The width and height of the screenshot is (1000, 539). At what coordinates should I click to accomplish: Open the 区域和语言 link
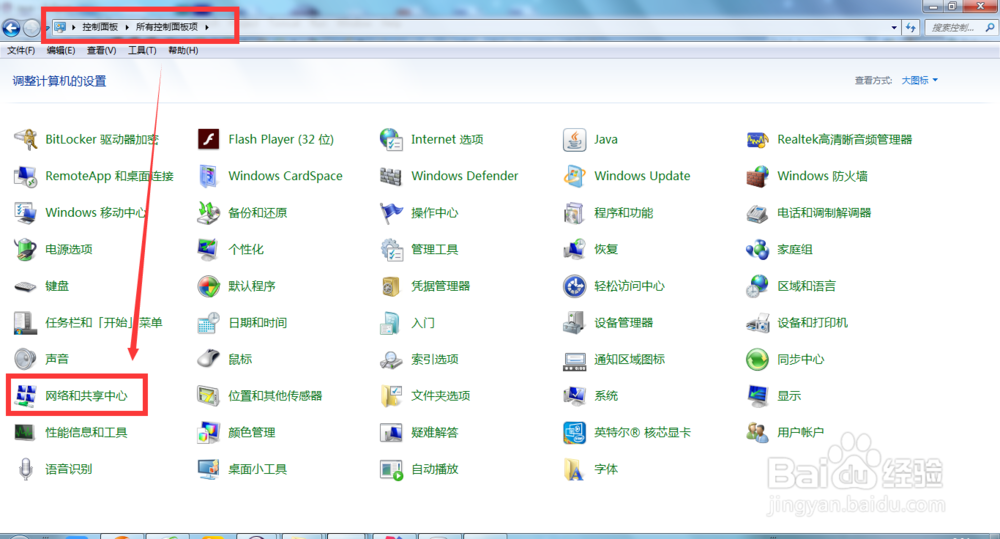806,286
